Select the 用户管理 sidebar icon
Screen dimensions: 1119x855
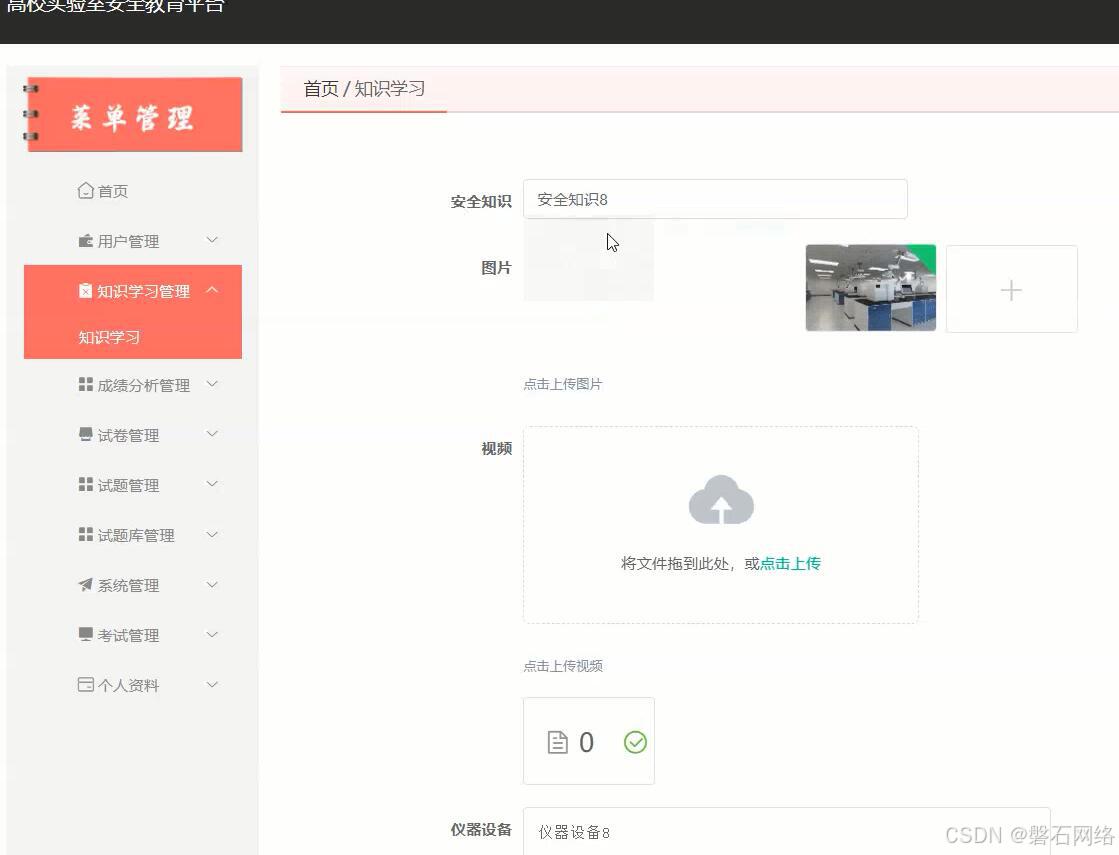tap(87, 240)
